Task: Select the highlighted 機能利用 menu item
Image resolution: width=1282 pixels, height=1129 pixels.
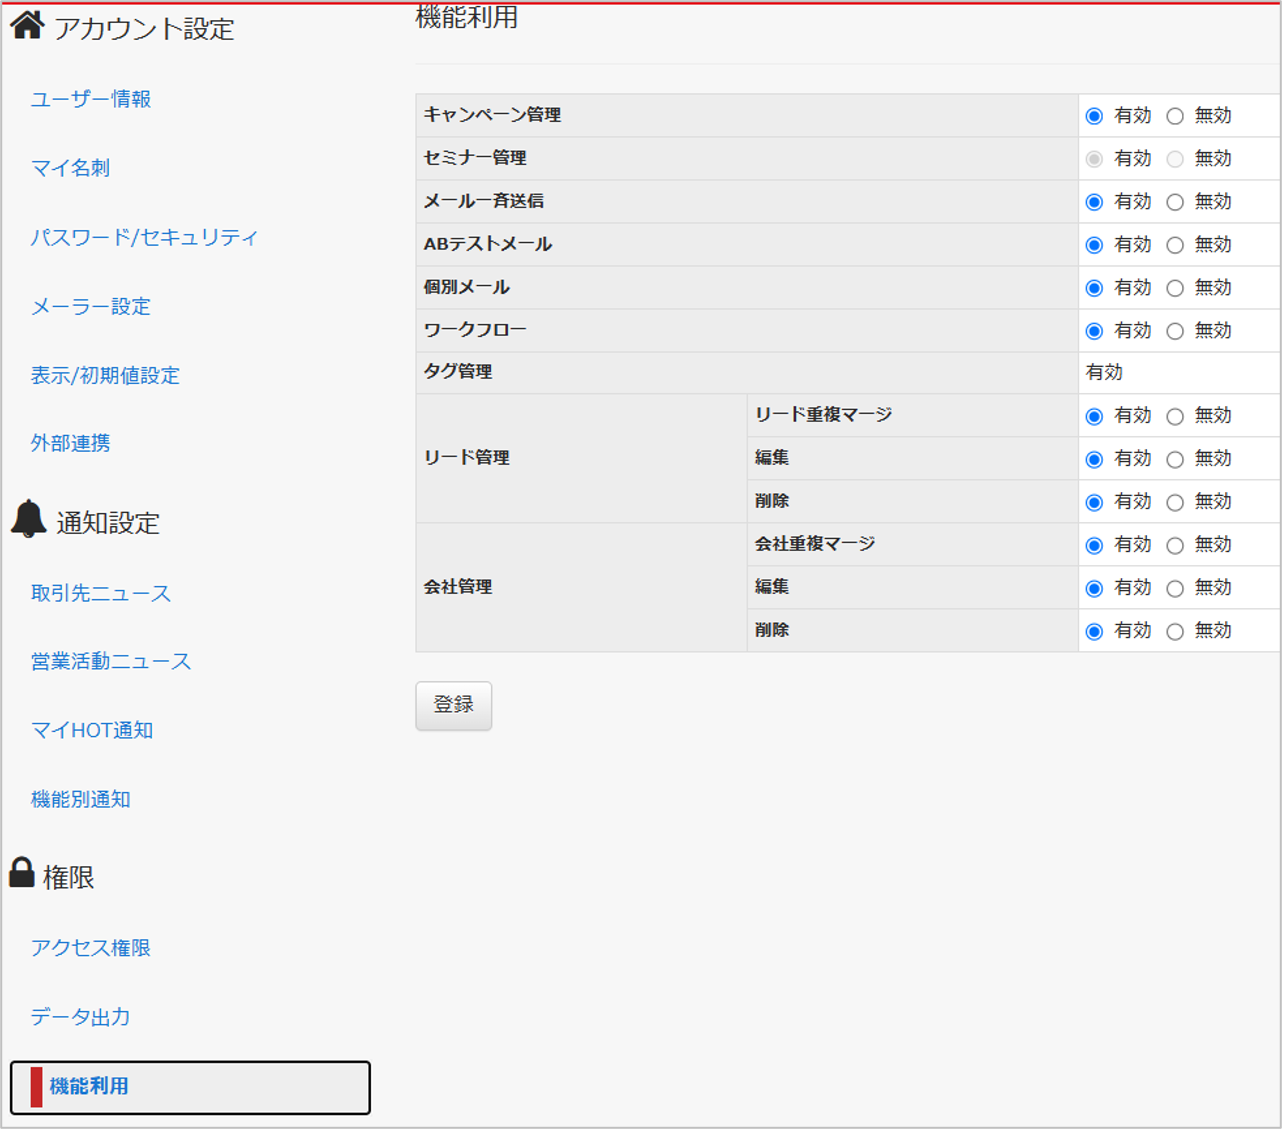Action: point(190,1087)
